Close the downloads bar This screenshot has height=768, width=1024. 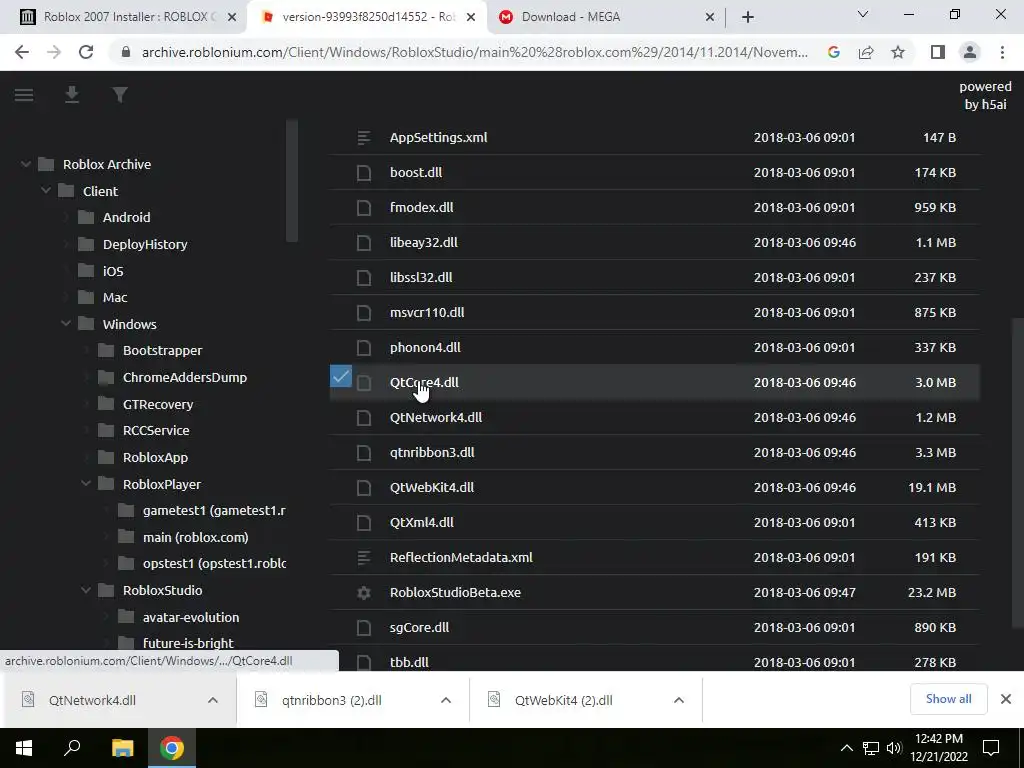point(1006,699)
